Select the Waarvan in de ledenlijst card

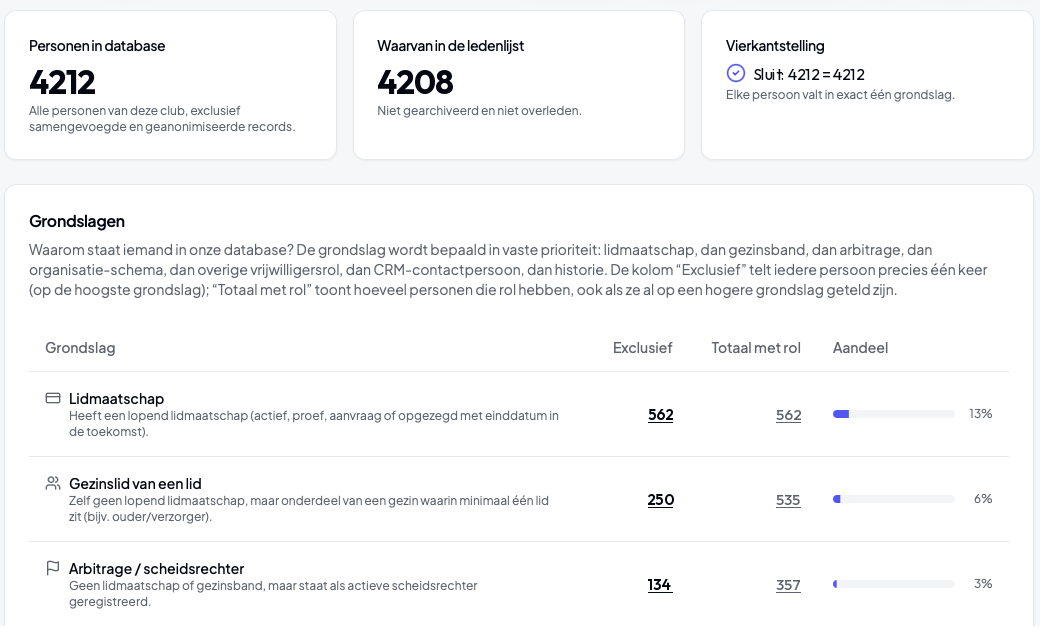[x=519, y=85]
